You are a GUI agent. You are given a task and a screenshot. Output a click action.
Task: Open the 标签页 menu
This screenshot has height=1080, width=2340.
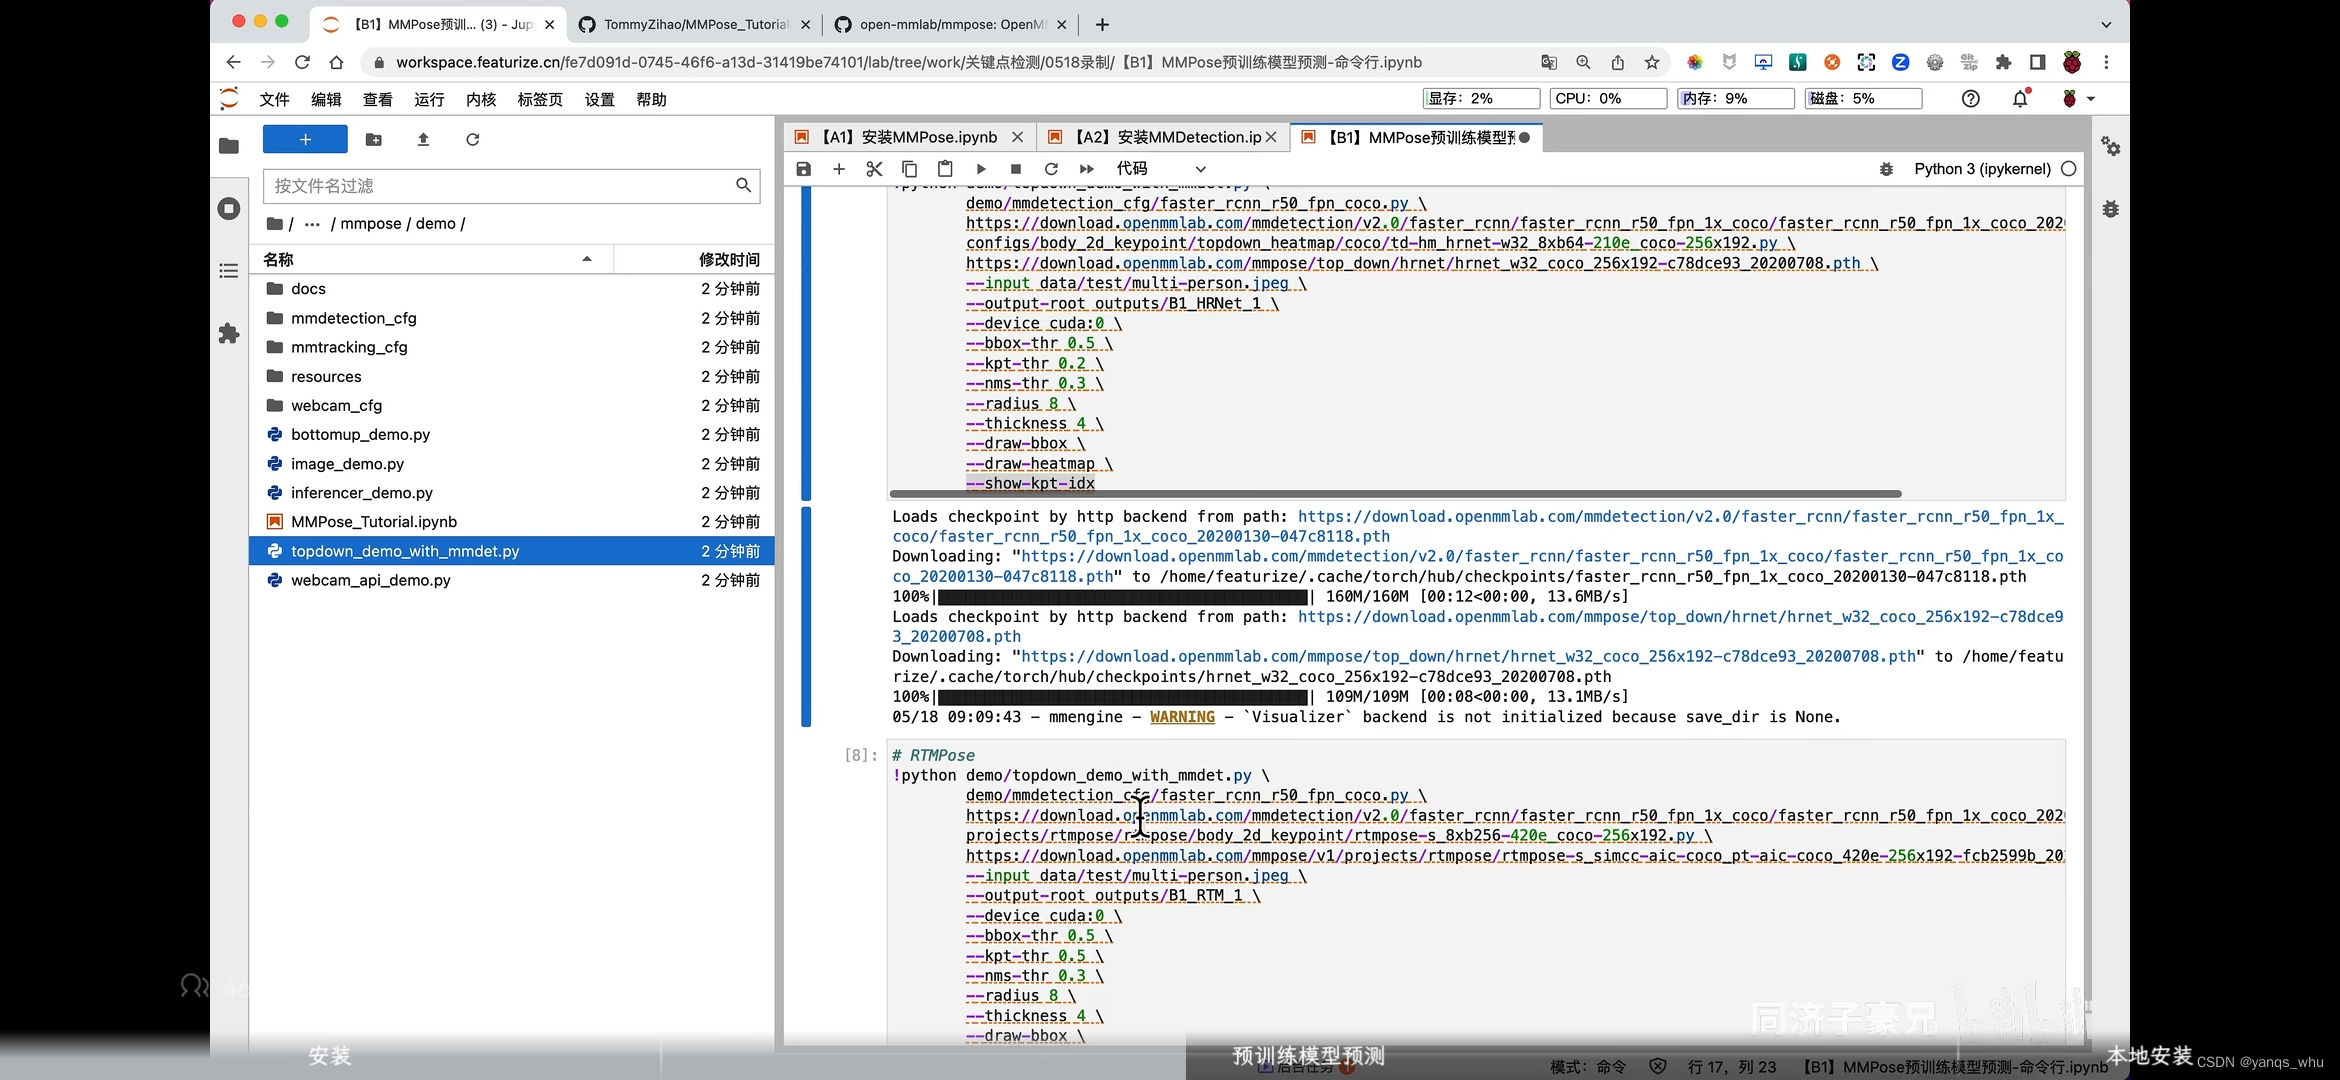pos(540,99)
